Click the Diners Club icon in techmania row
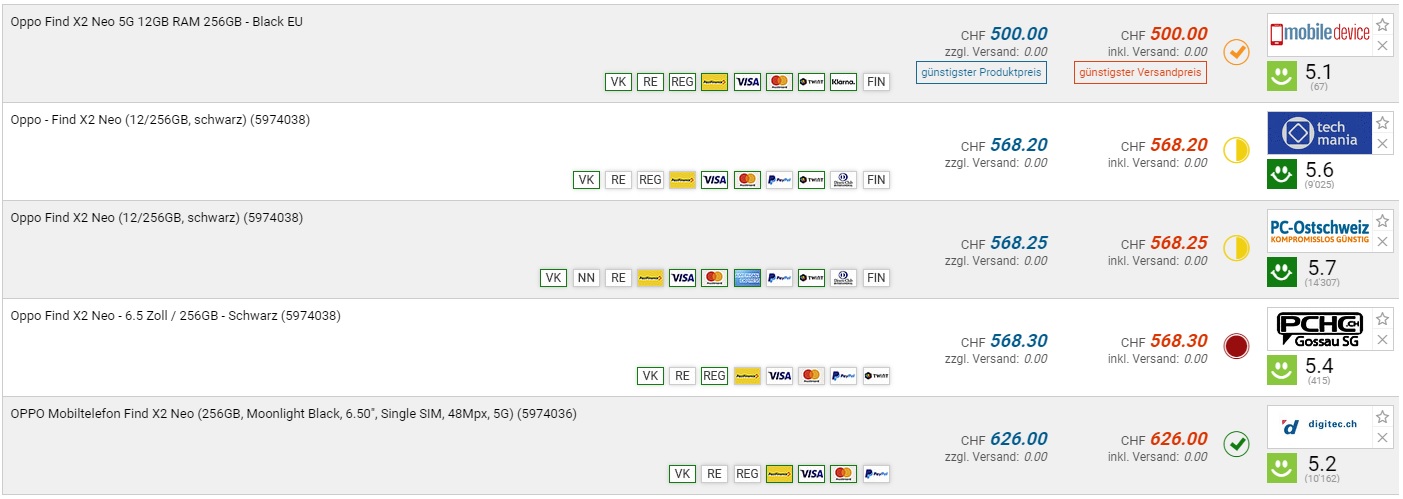The image size is (1403, 499). (843, 180)
